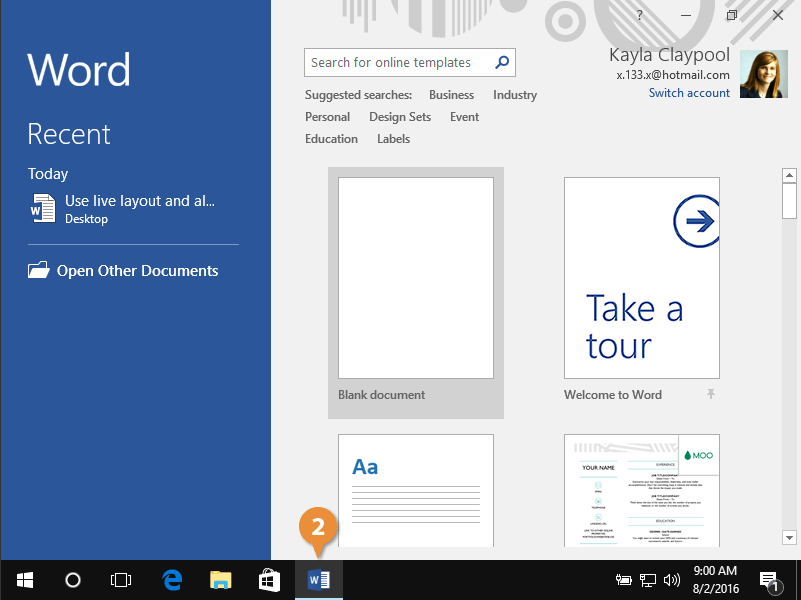Click Switch account

pyautogui.click(x=689, y=92)
